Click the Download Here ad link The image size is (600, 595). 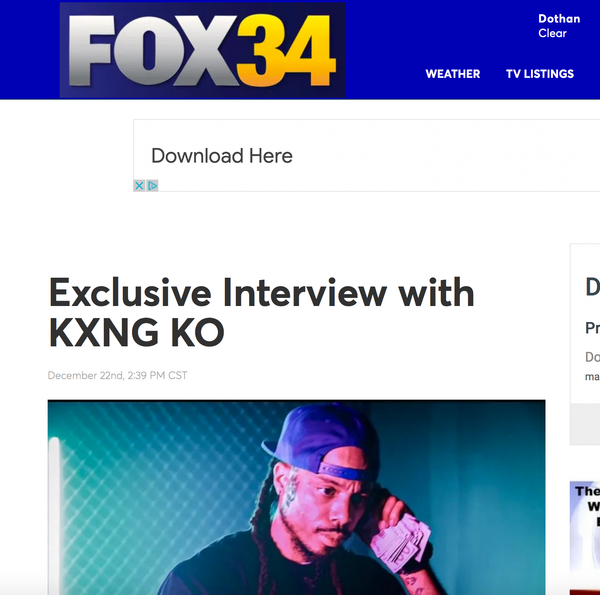coord(222,156)
